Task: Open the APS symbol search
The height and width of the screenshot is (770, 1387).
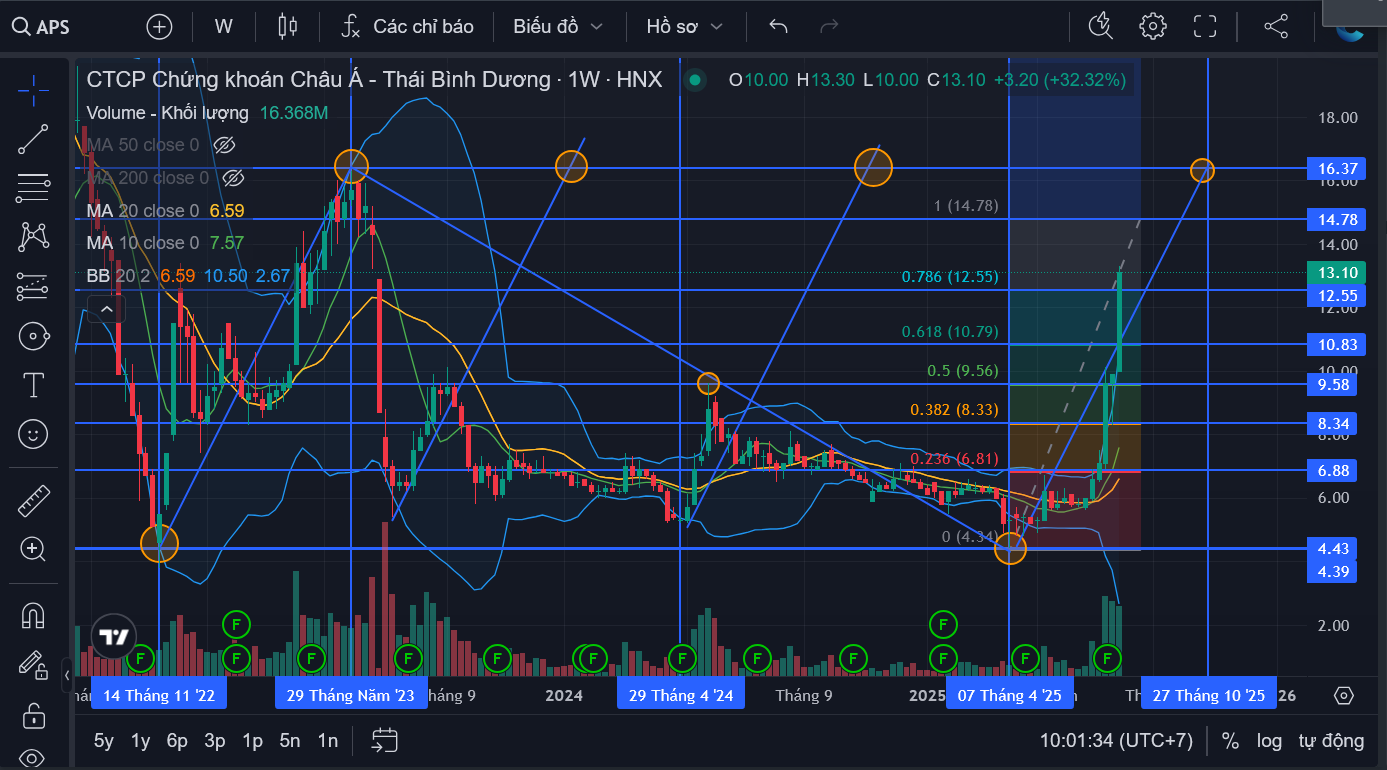Action: [41, 27]
